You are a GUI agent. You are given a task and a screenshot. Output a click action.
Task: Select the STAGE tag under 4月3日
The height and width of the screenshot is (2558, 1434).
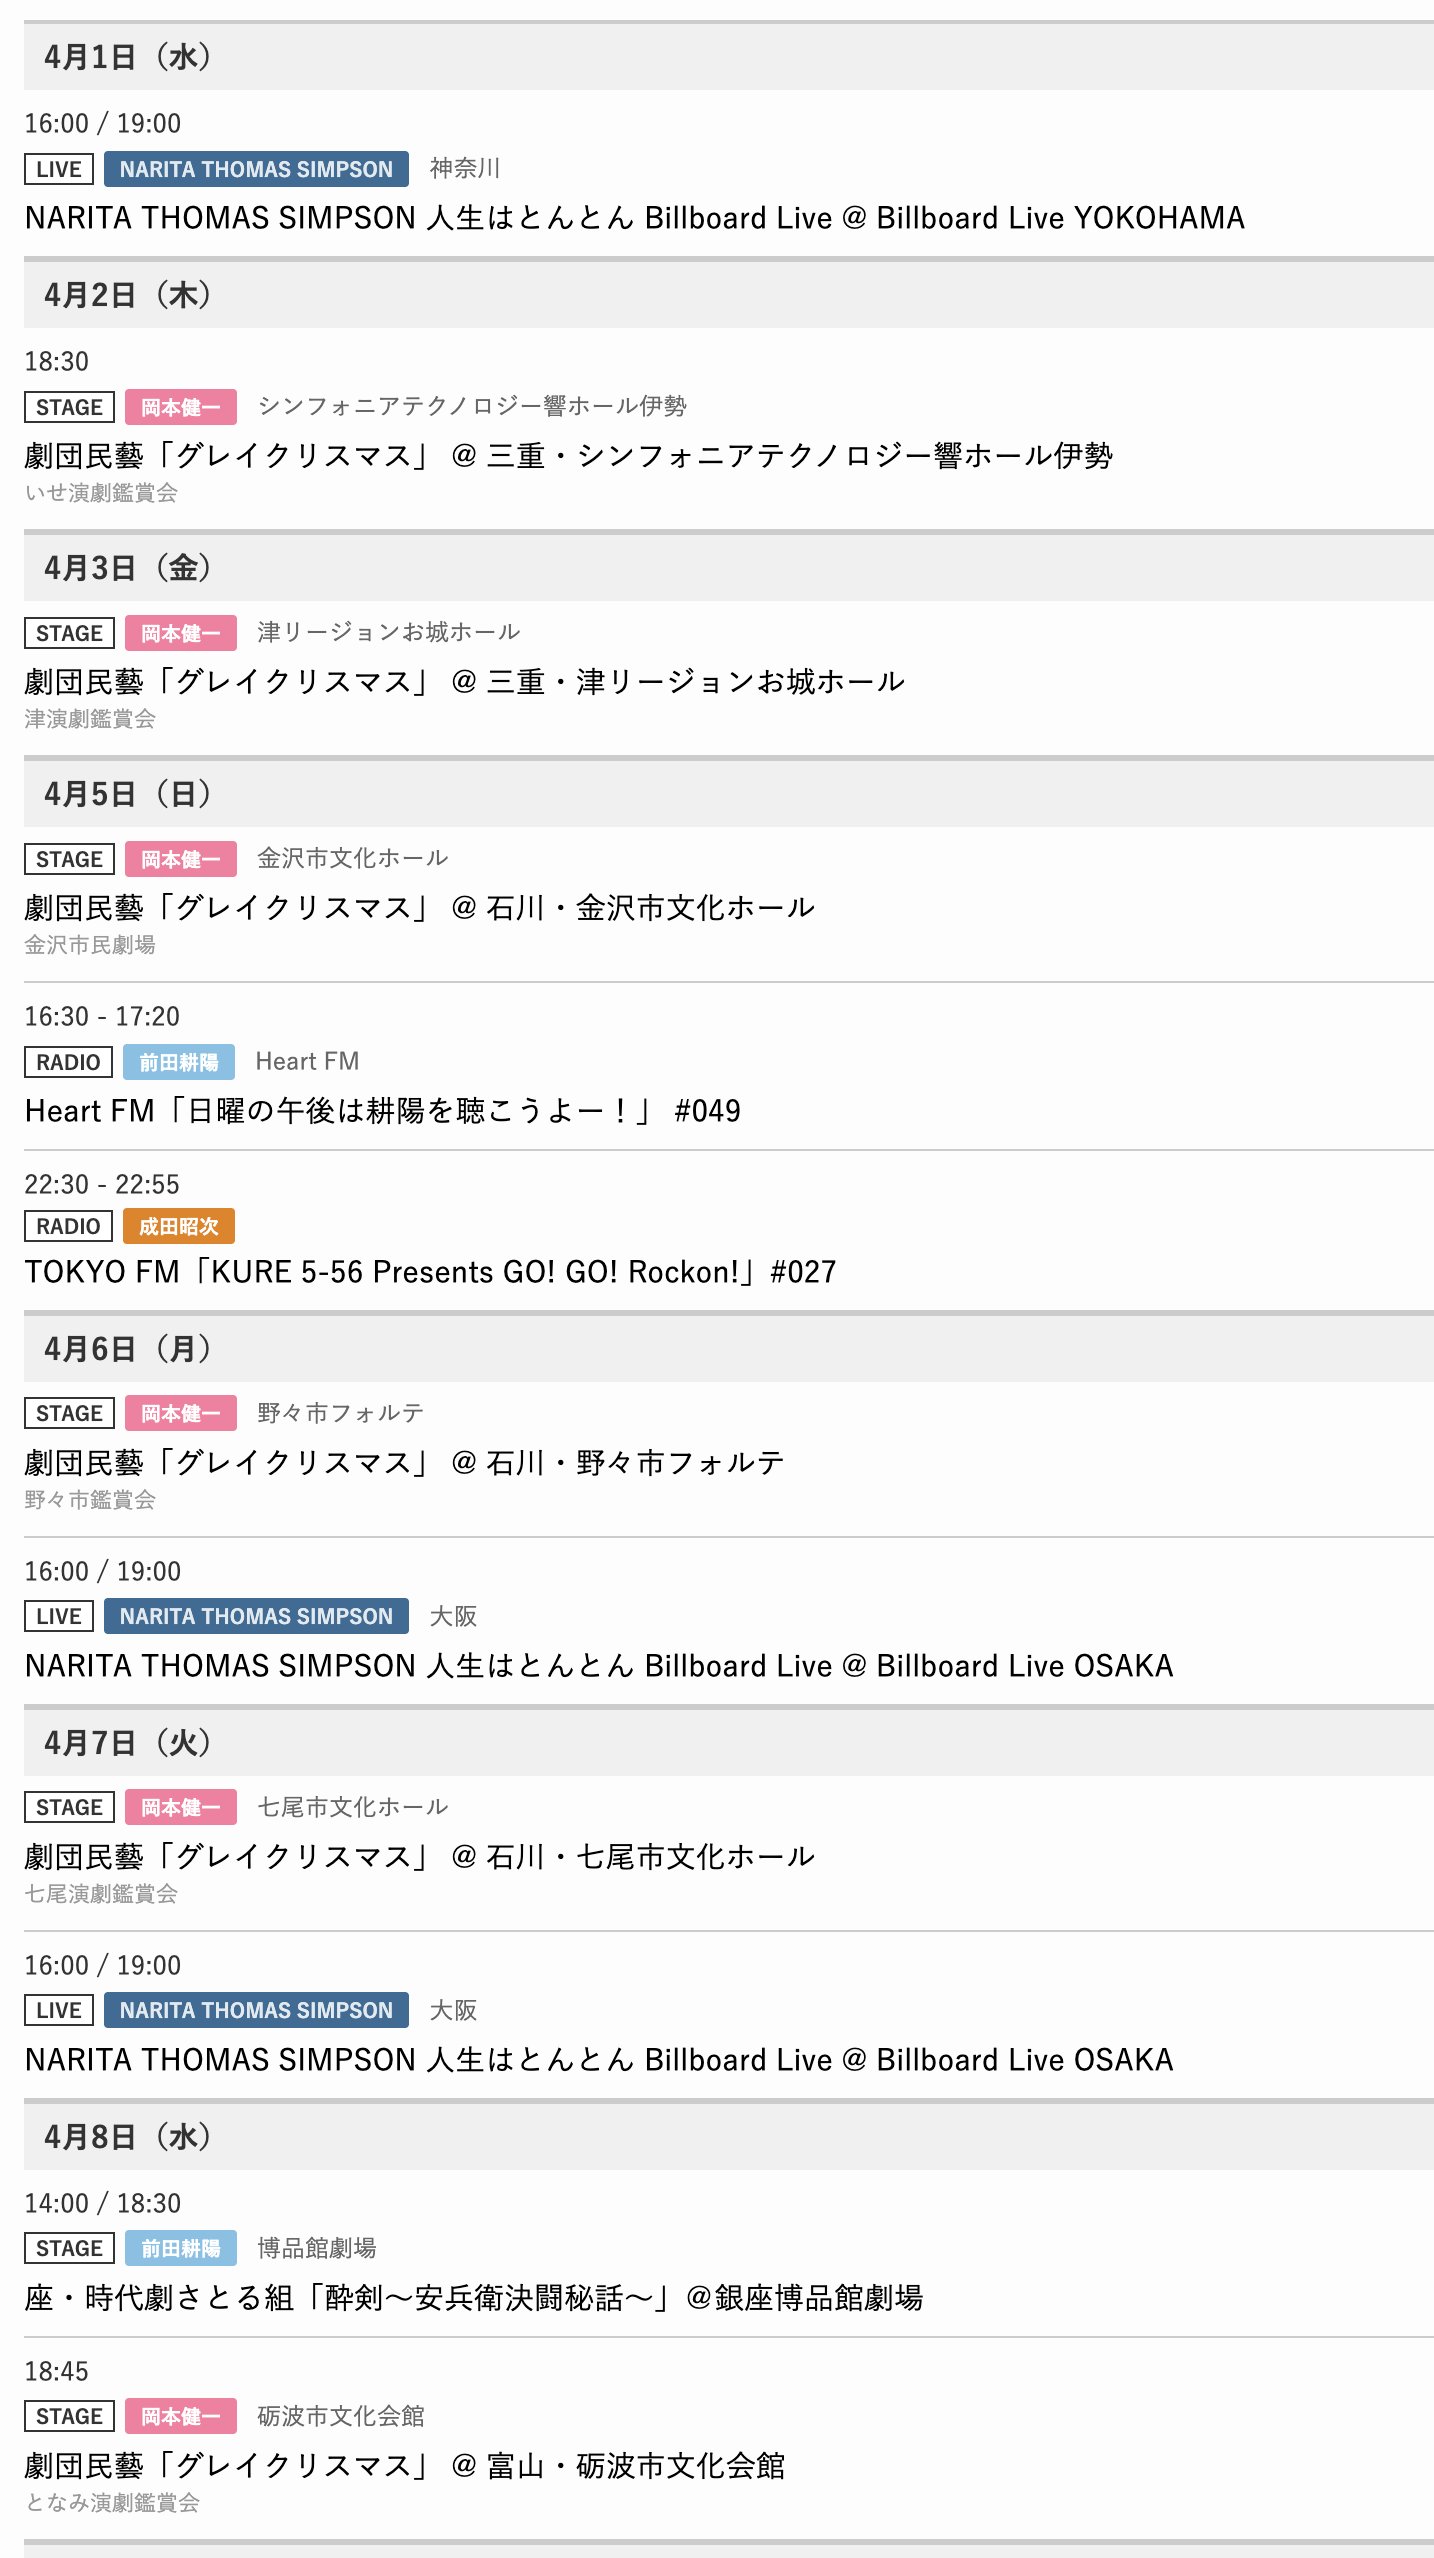pyautogui.click(x=69, y=633)
